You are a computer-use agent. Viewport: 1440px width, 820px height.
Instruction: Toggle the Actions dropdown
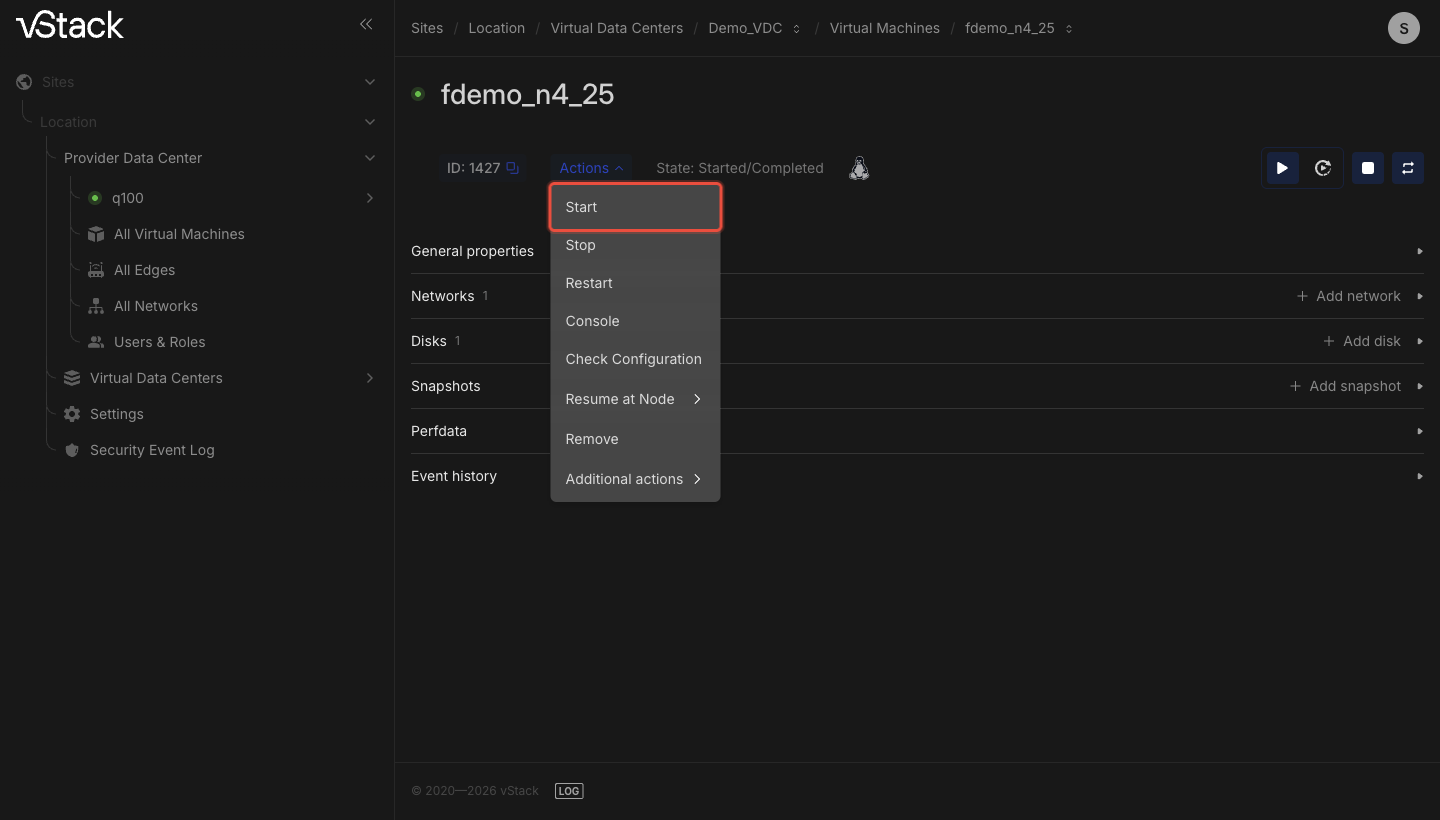pyautogui.click(x=591, y=168)
